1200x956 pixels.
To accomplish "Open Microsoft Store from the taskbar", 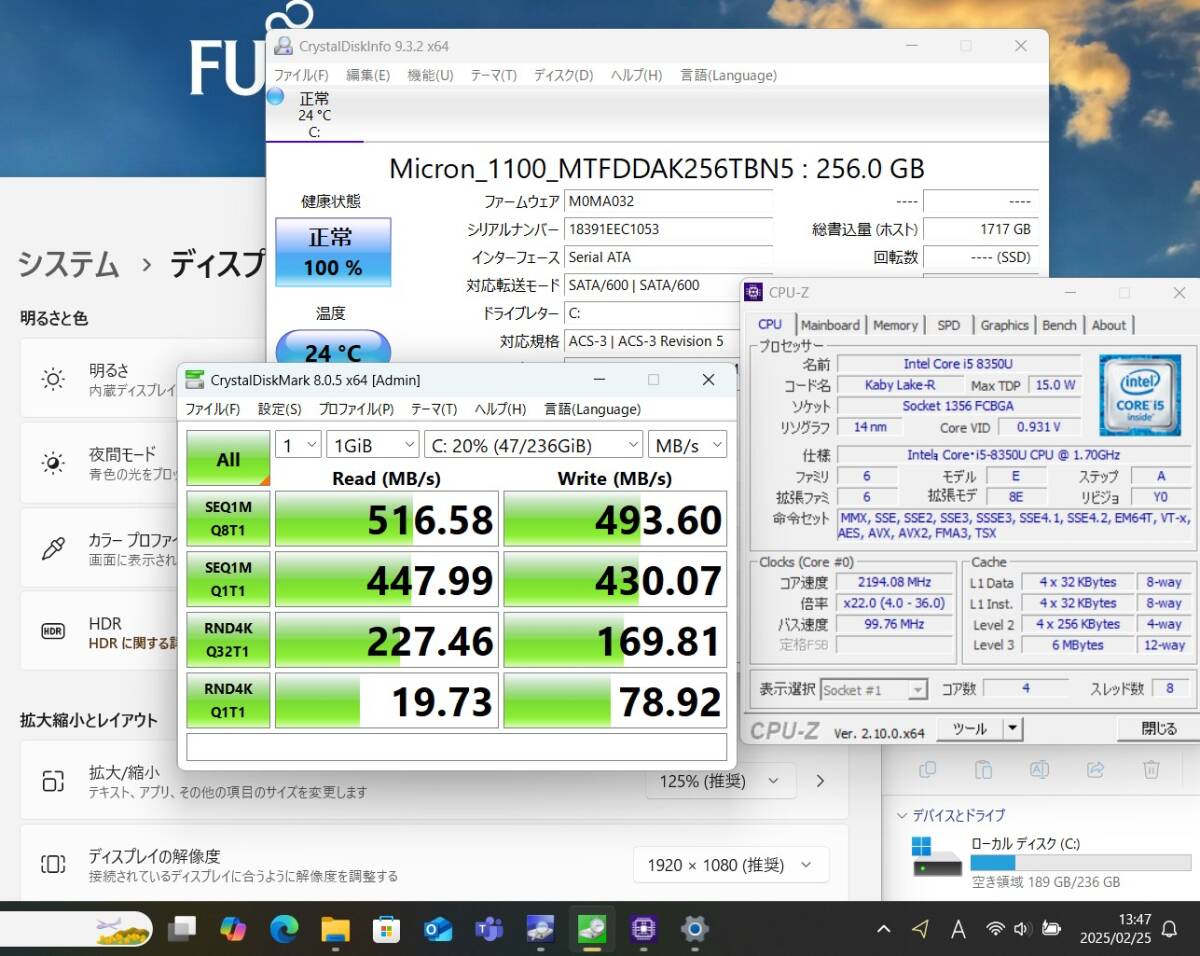I will pos(386,929).
